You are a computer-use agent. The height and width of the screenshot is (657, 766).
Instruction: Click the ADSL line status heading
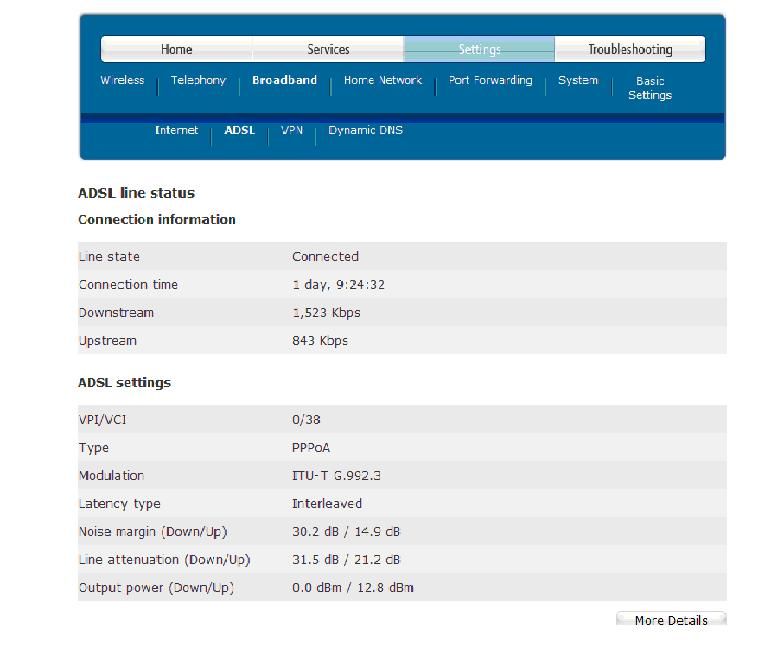coord(136,193)
